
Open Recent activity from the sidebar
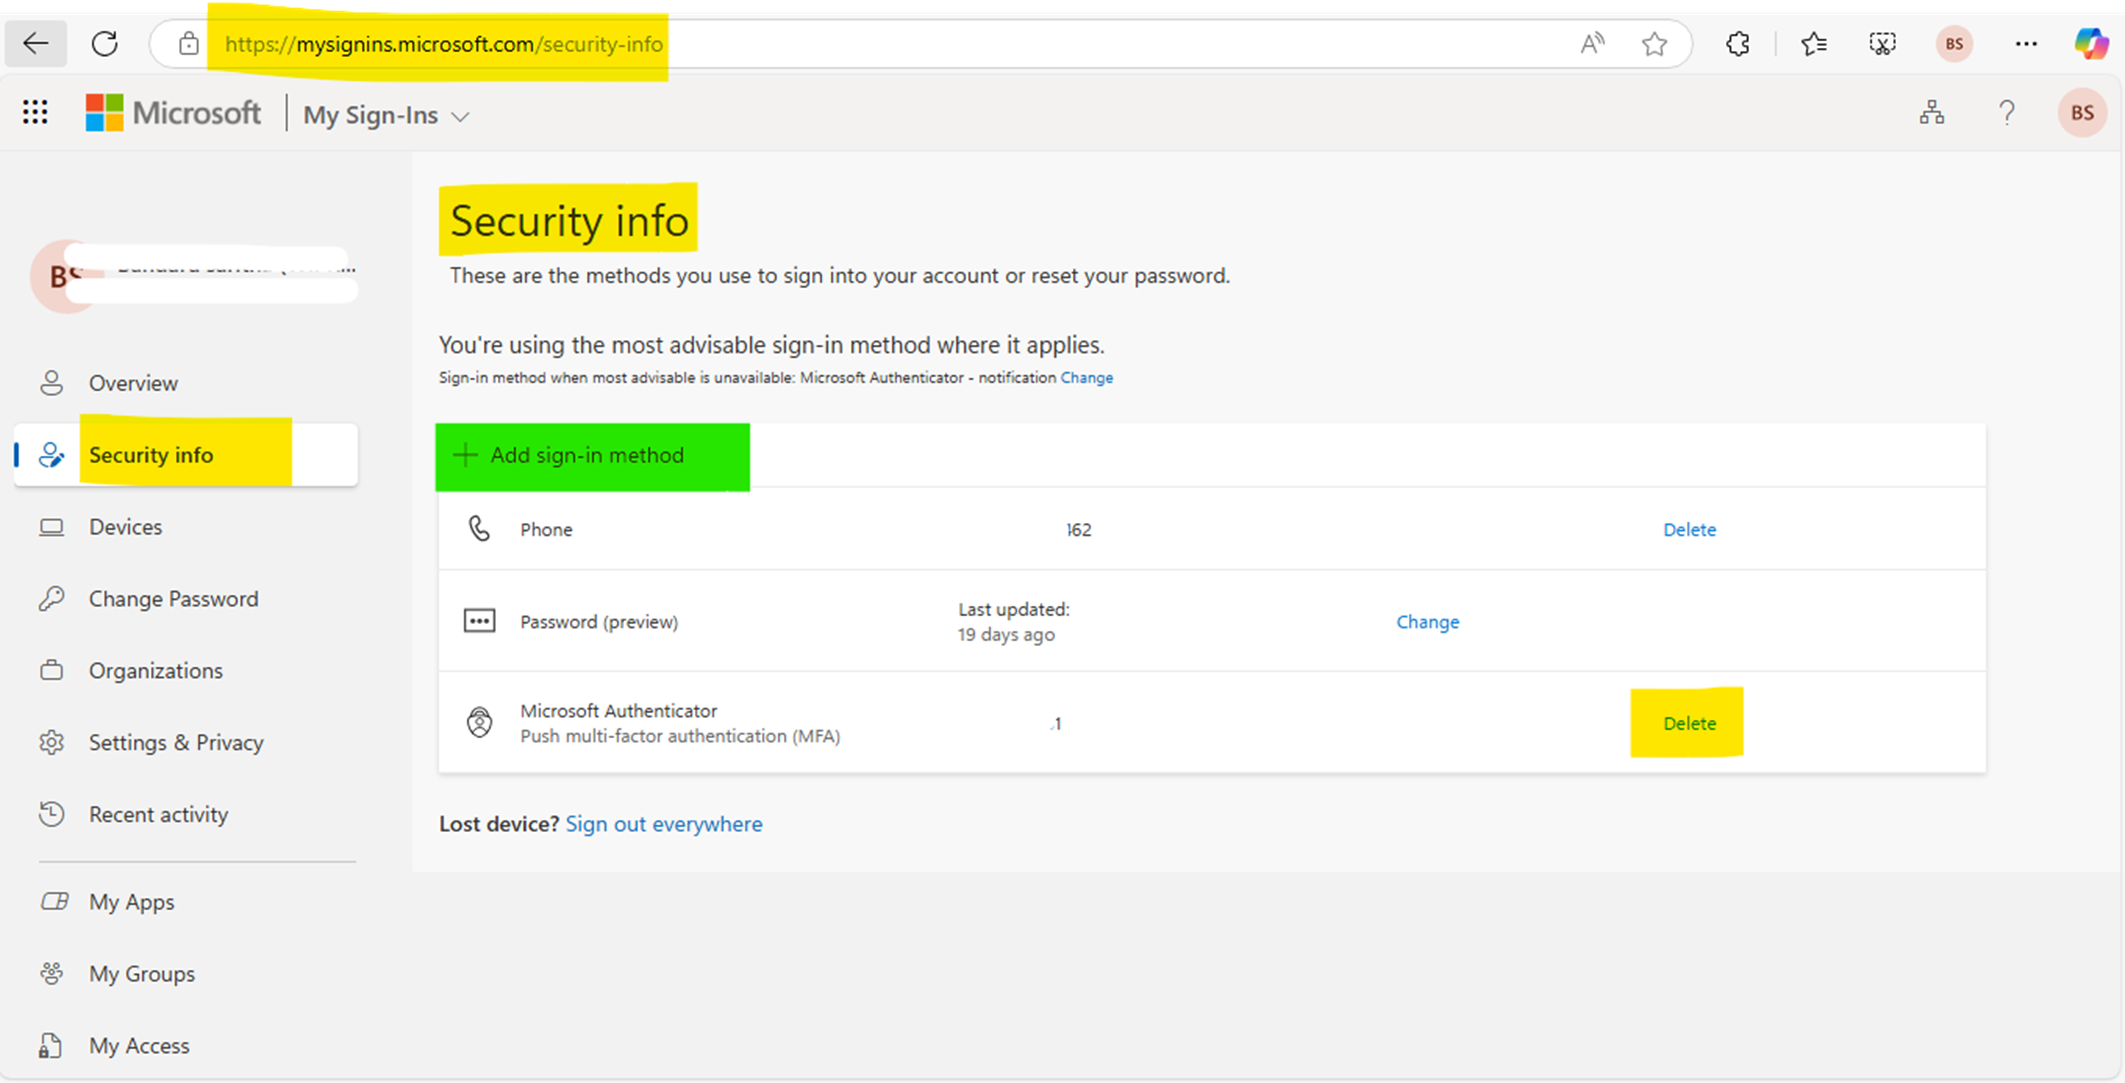[x=158, y=814]
